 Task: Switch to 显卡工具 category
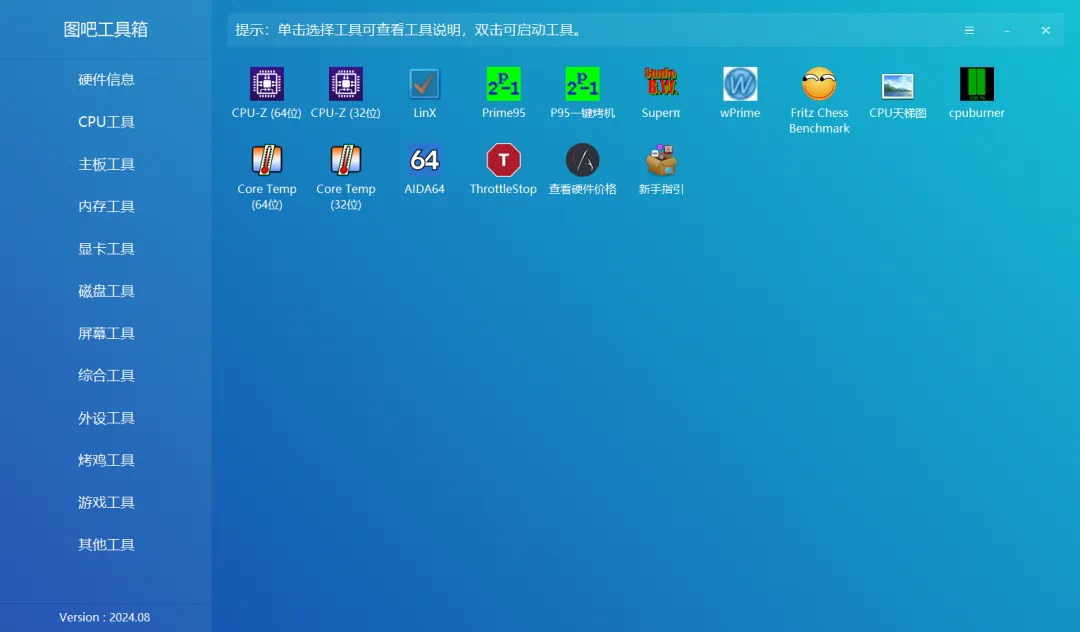pos(106,249)
